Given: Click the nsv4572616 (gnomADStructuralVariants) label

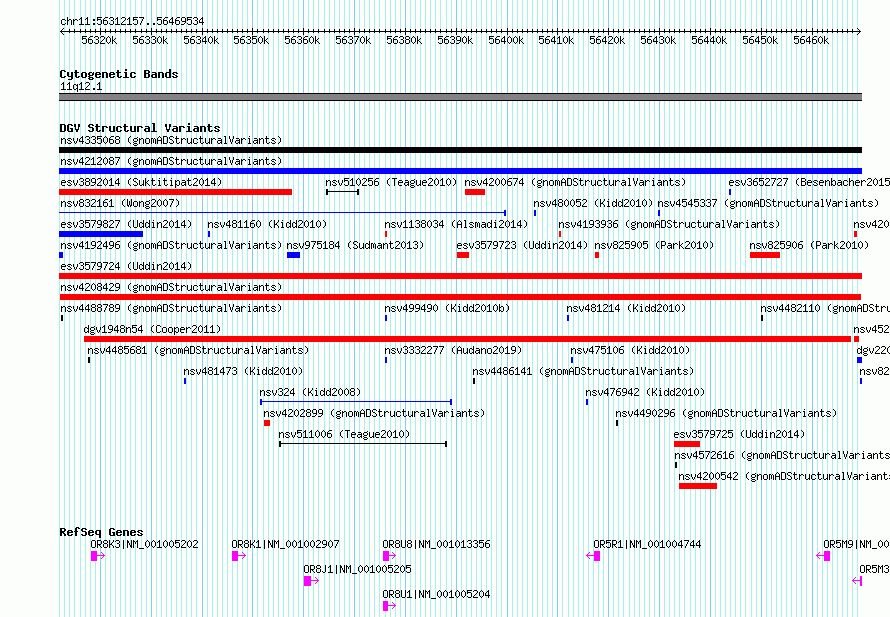Looking at the screenshot, I should 782,455.
